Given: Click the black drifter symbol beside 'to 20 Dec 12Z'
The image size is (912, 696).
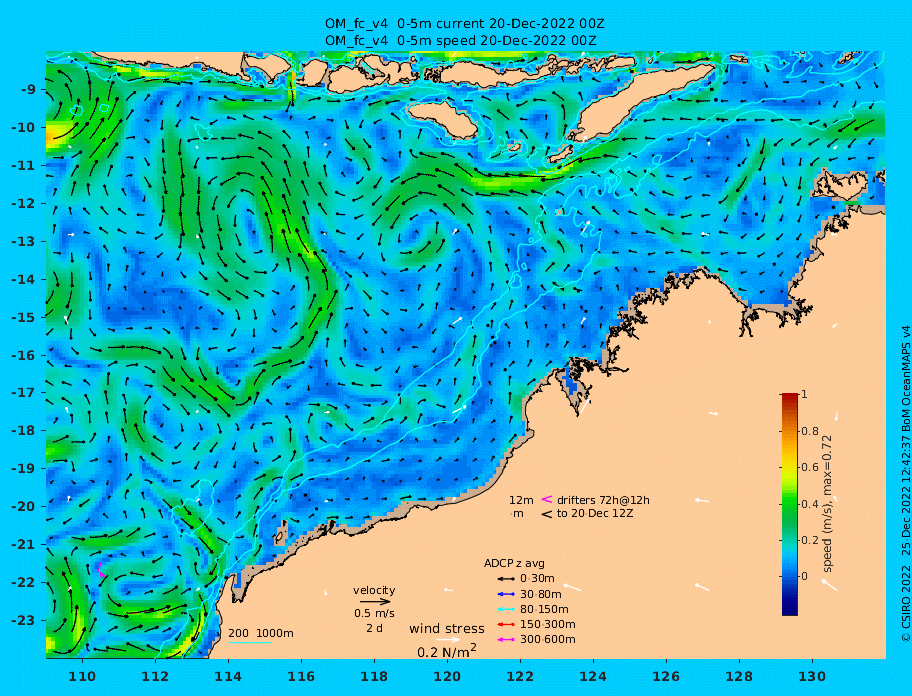Looking at the screenshot, I should coord(547,514).
